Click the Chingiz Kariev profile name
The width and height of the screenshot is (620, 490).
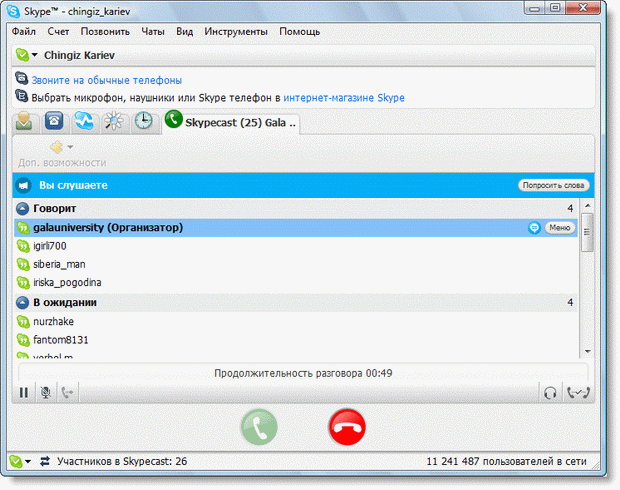click(79, 55)
